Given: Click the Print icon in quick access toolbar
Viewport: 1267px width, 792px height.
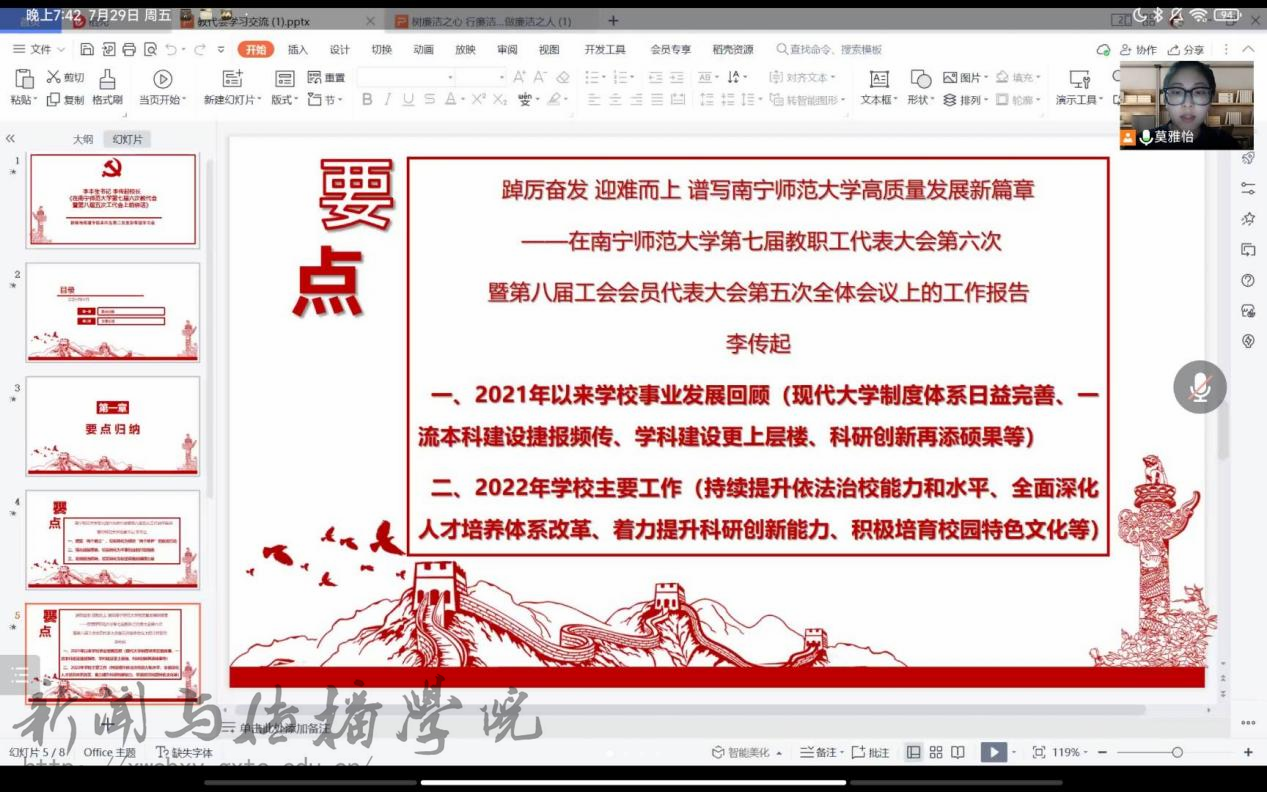Looking at the screenshot, I should (129, 49).
